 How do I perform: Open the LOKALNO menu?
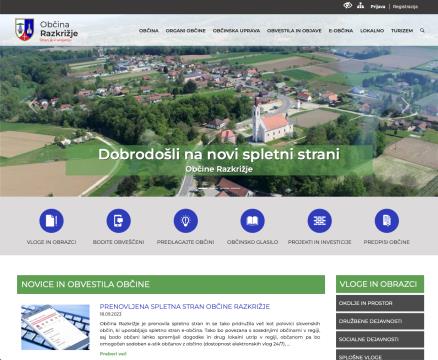click(x=372, y=30)
